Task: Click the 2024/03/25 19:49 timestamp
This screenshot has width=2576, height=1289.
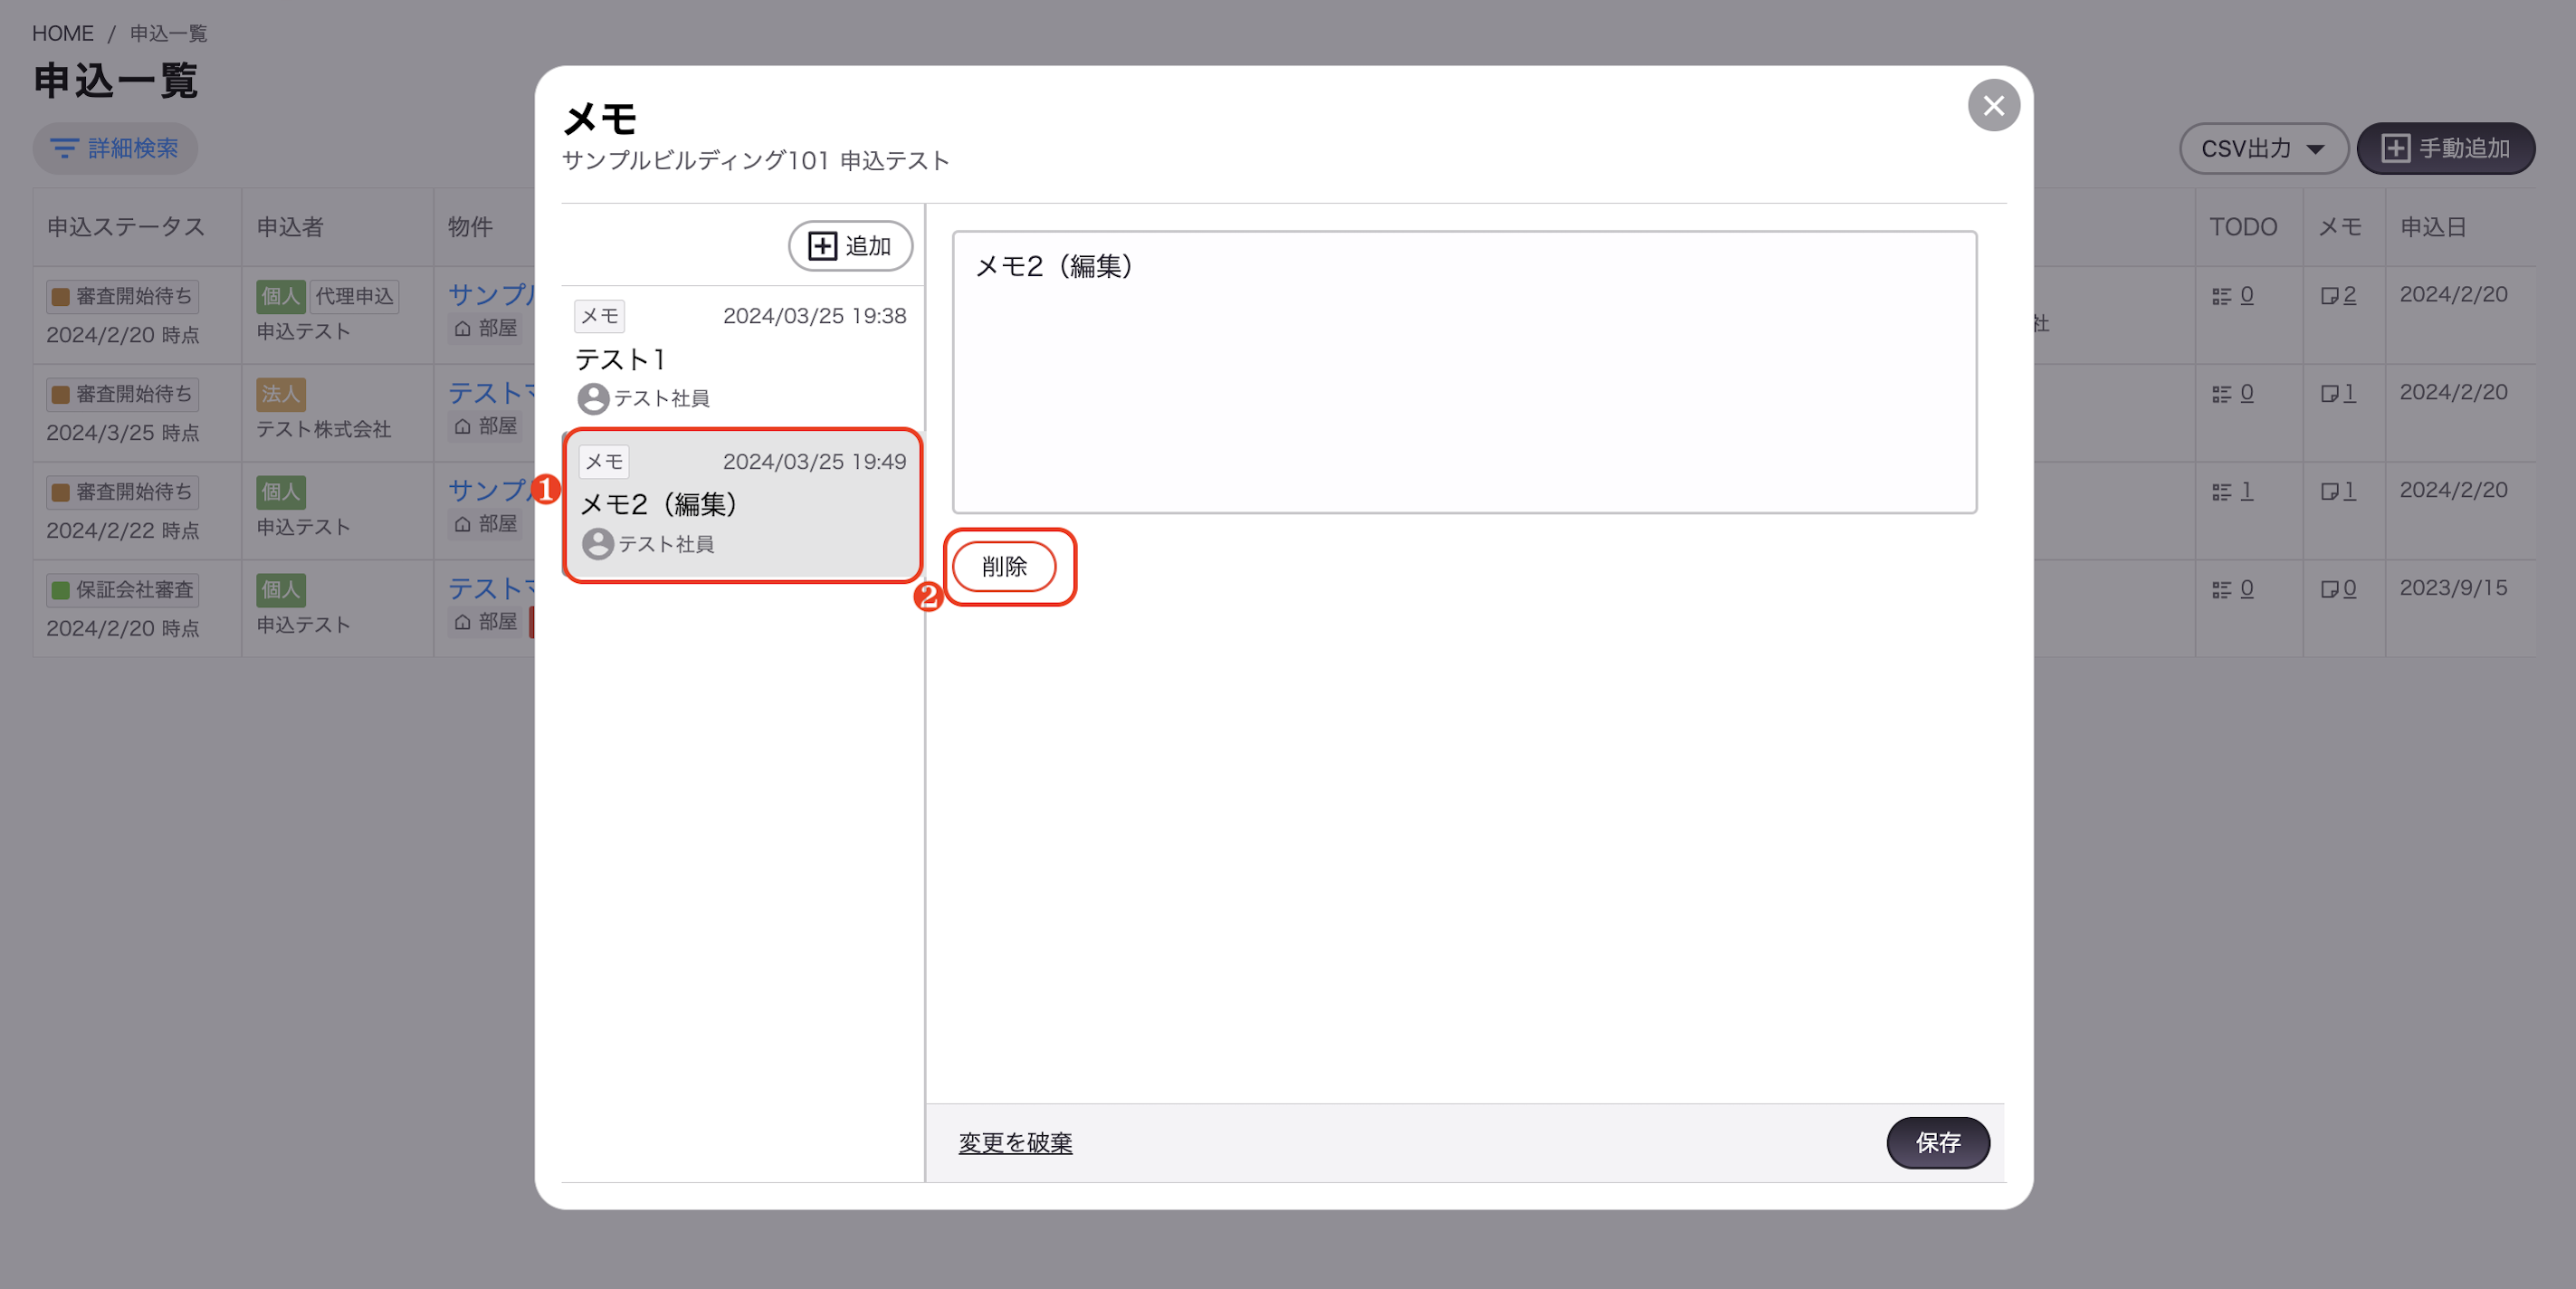Action: (x=814, y=462)
